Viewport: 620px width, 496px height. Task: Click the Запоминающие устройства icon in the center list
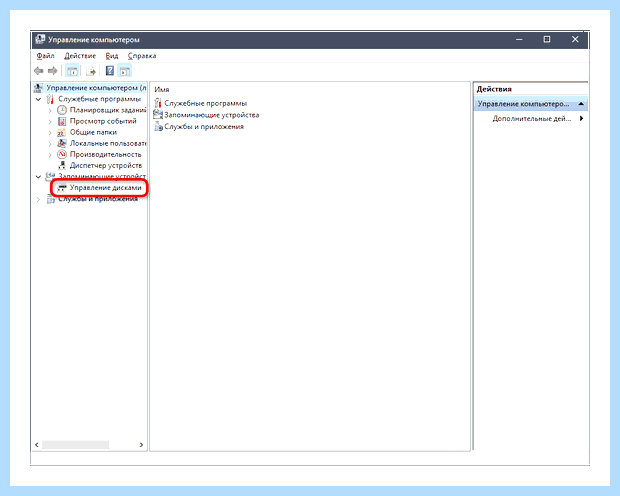pos(158,115)
